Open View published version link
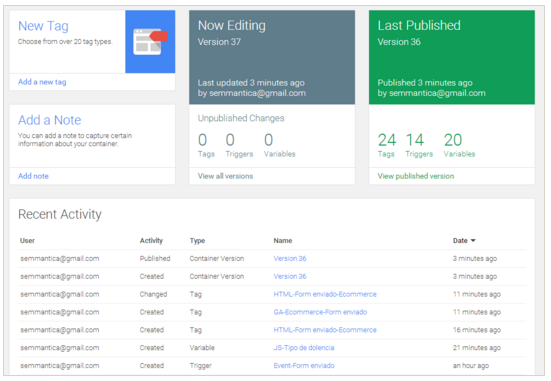551x381 pixels. tap(416, 176)
